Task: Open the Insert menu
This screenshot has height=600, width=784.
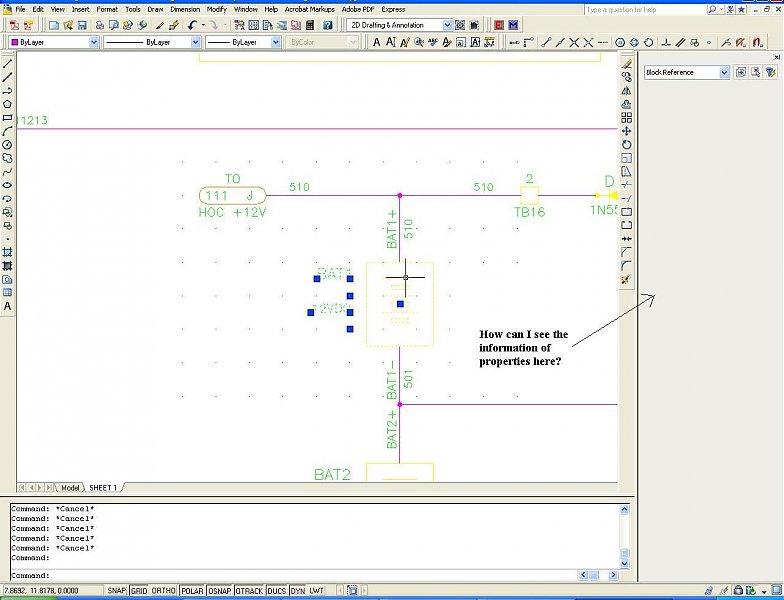Action: (80, 10)
